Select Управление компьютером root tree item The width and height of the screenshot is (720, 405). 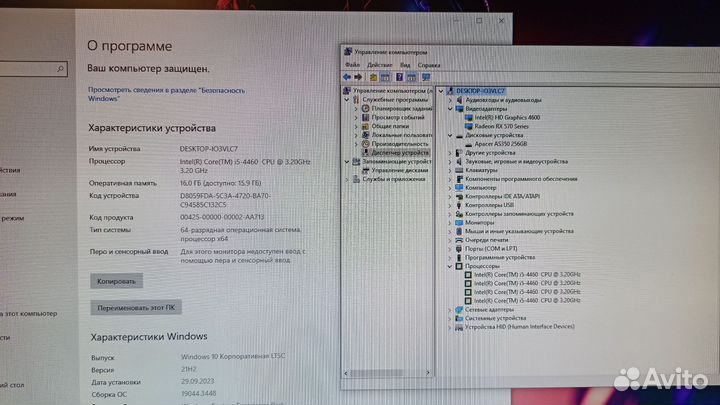[393, 91]
